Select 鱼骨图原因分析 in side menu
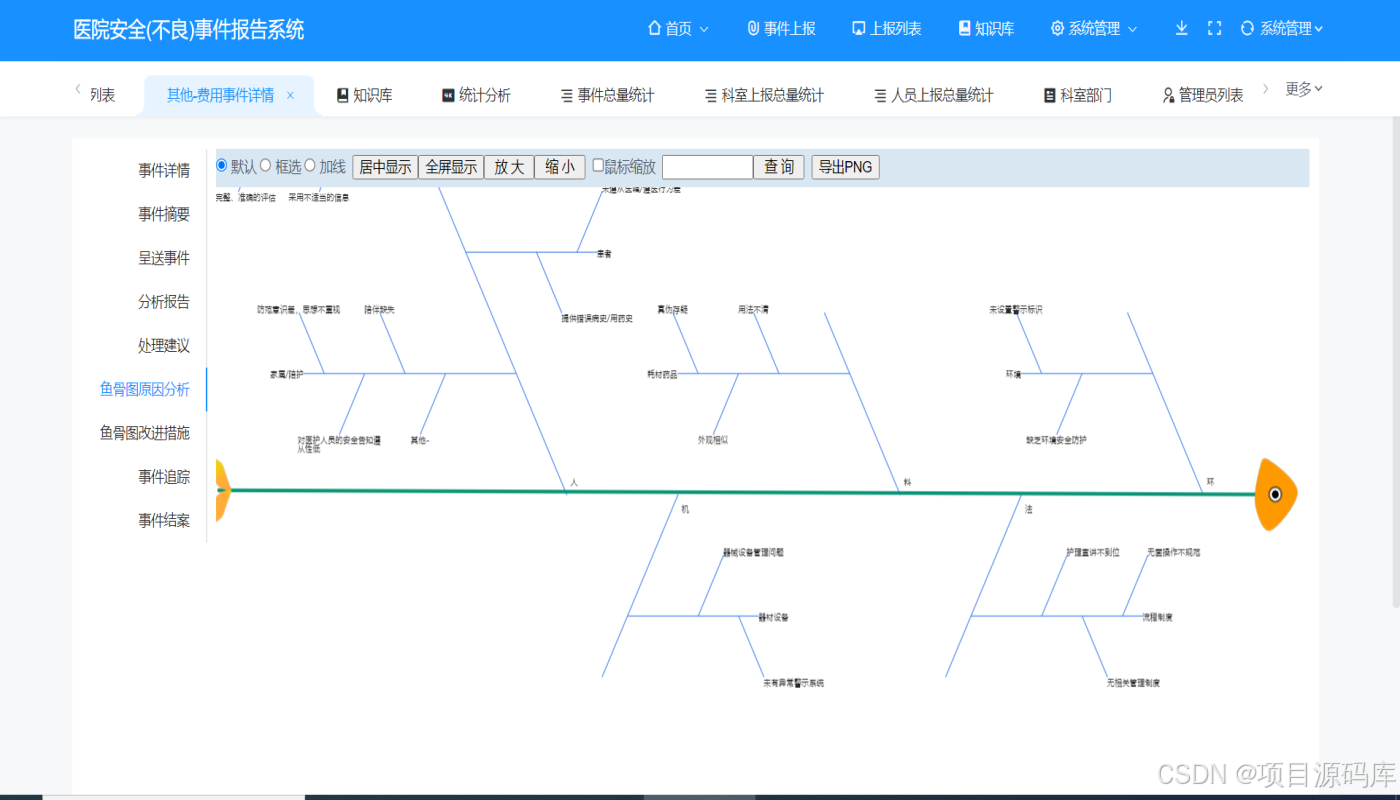1400x800 pixels. pyautogui.click(x=145, y=389)
